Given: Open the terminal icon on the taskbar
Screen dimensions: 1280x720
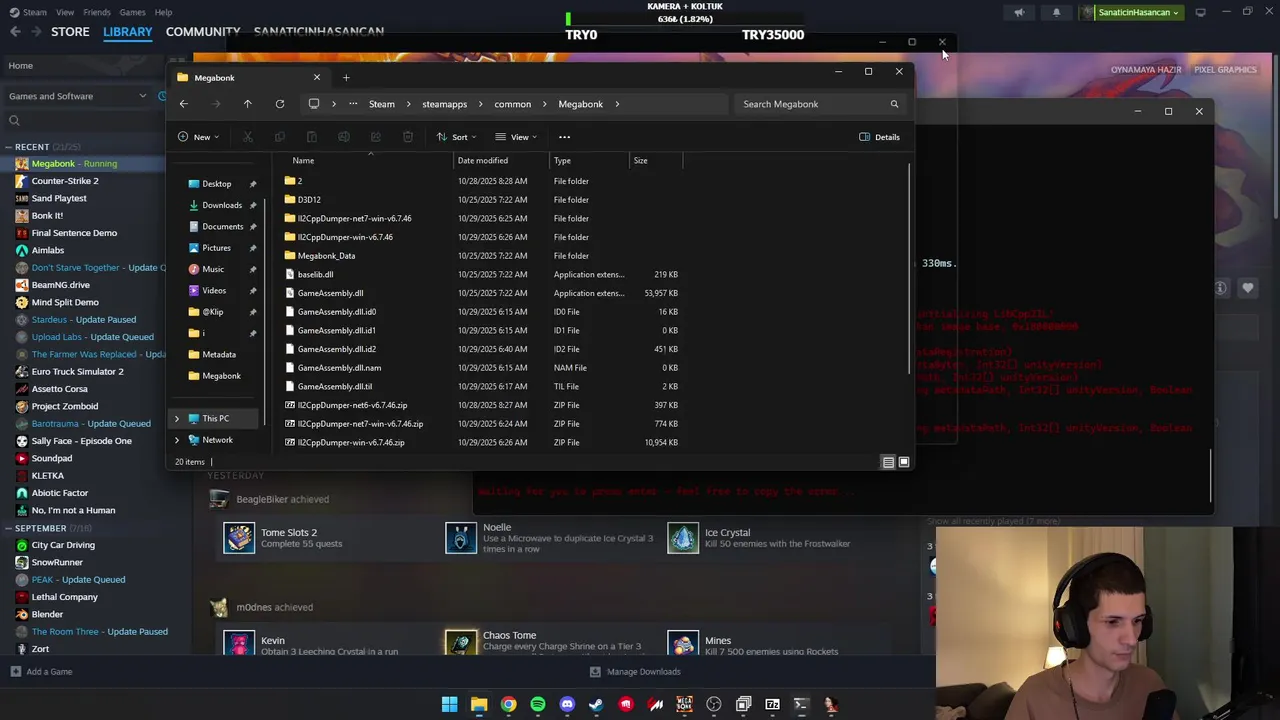Looking at the screenshot, I should point(801,704).
